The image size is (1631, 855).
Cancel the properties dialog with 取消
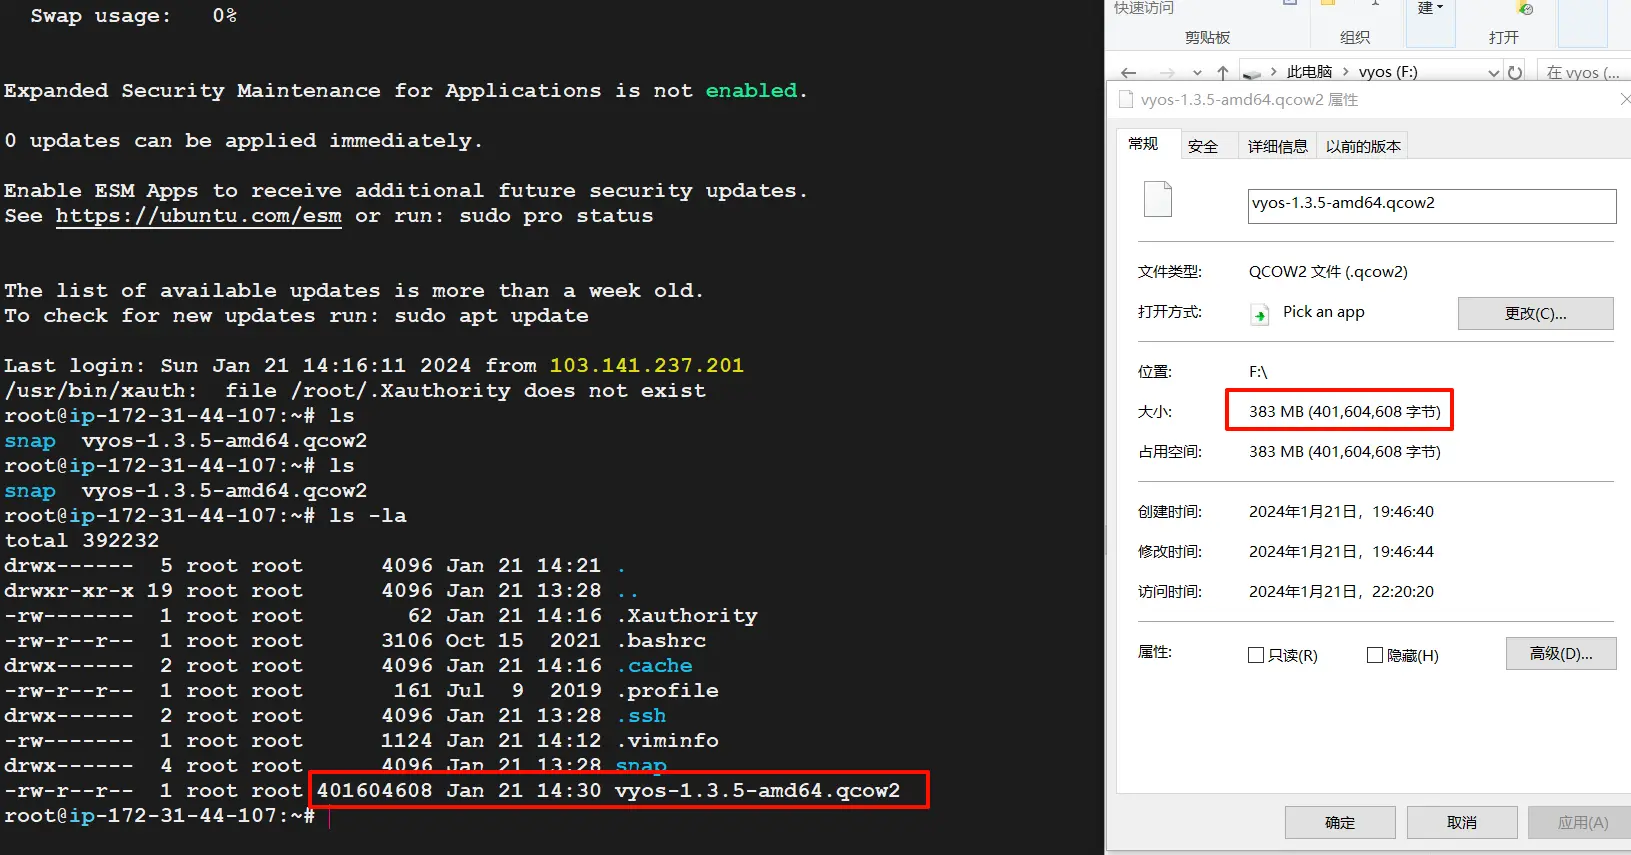pyautogui.click(x=1462, y=822)
